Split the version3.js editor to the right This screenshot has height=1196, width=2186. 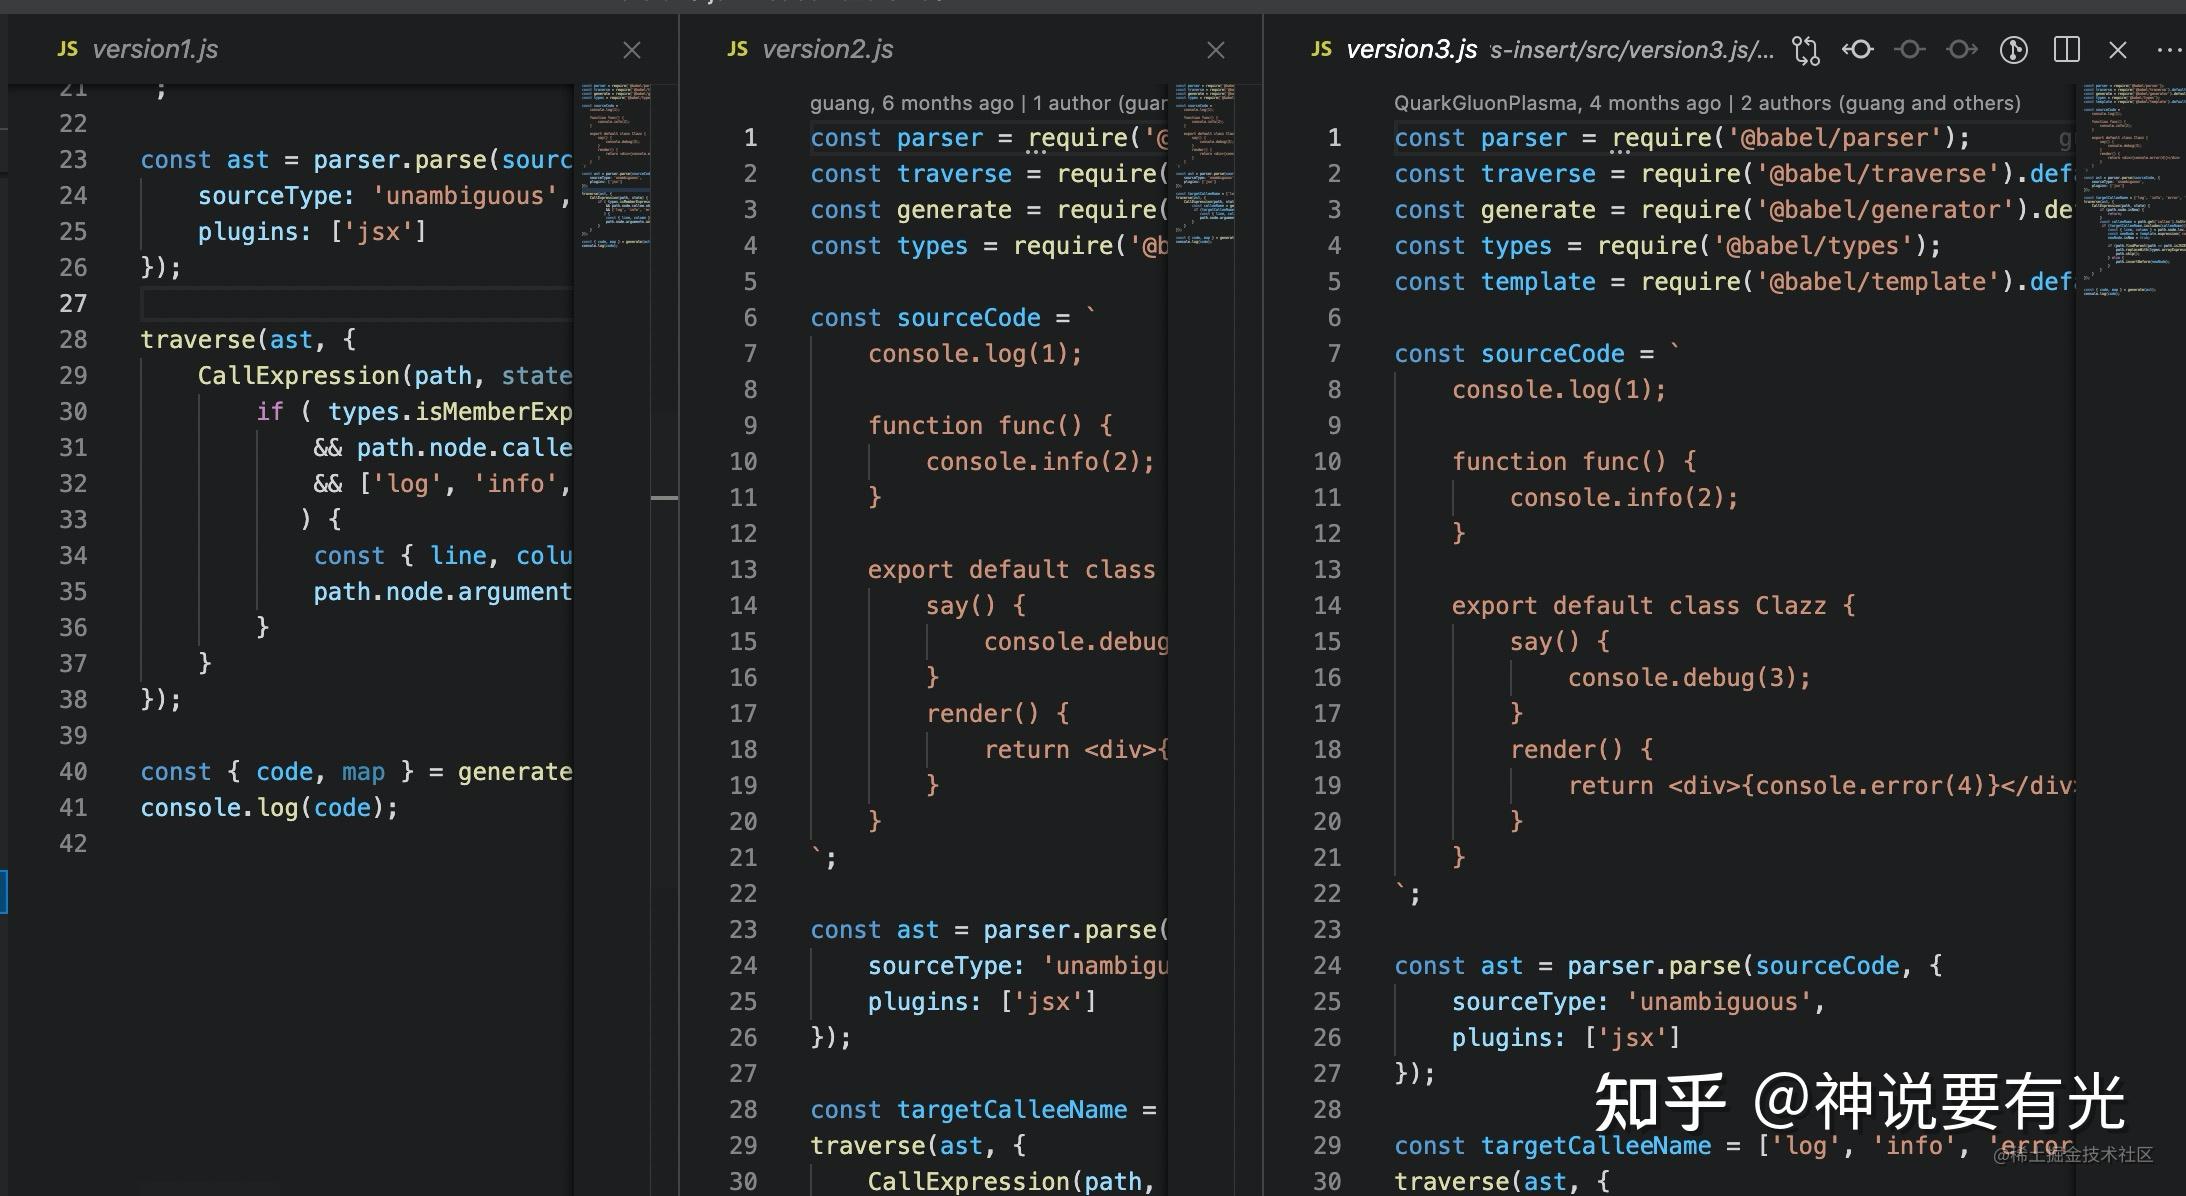click(2066, 50)
